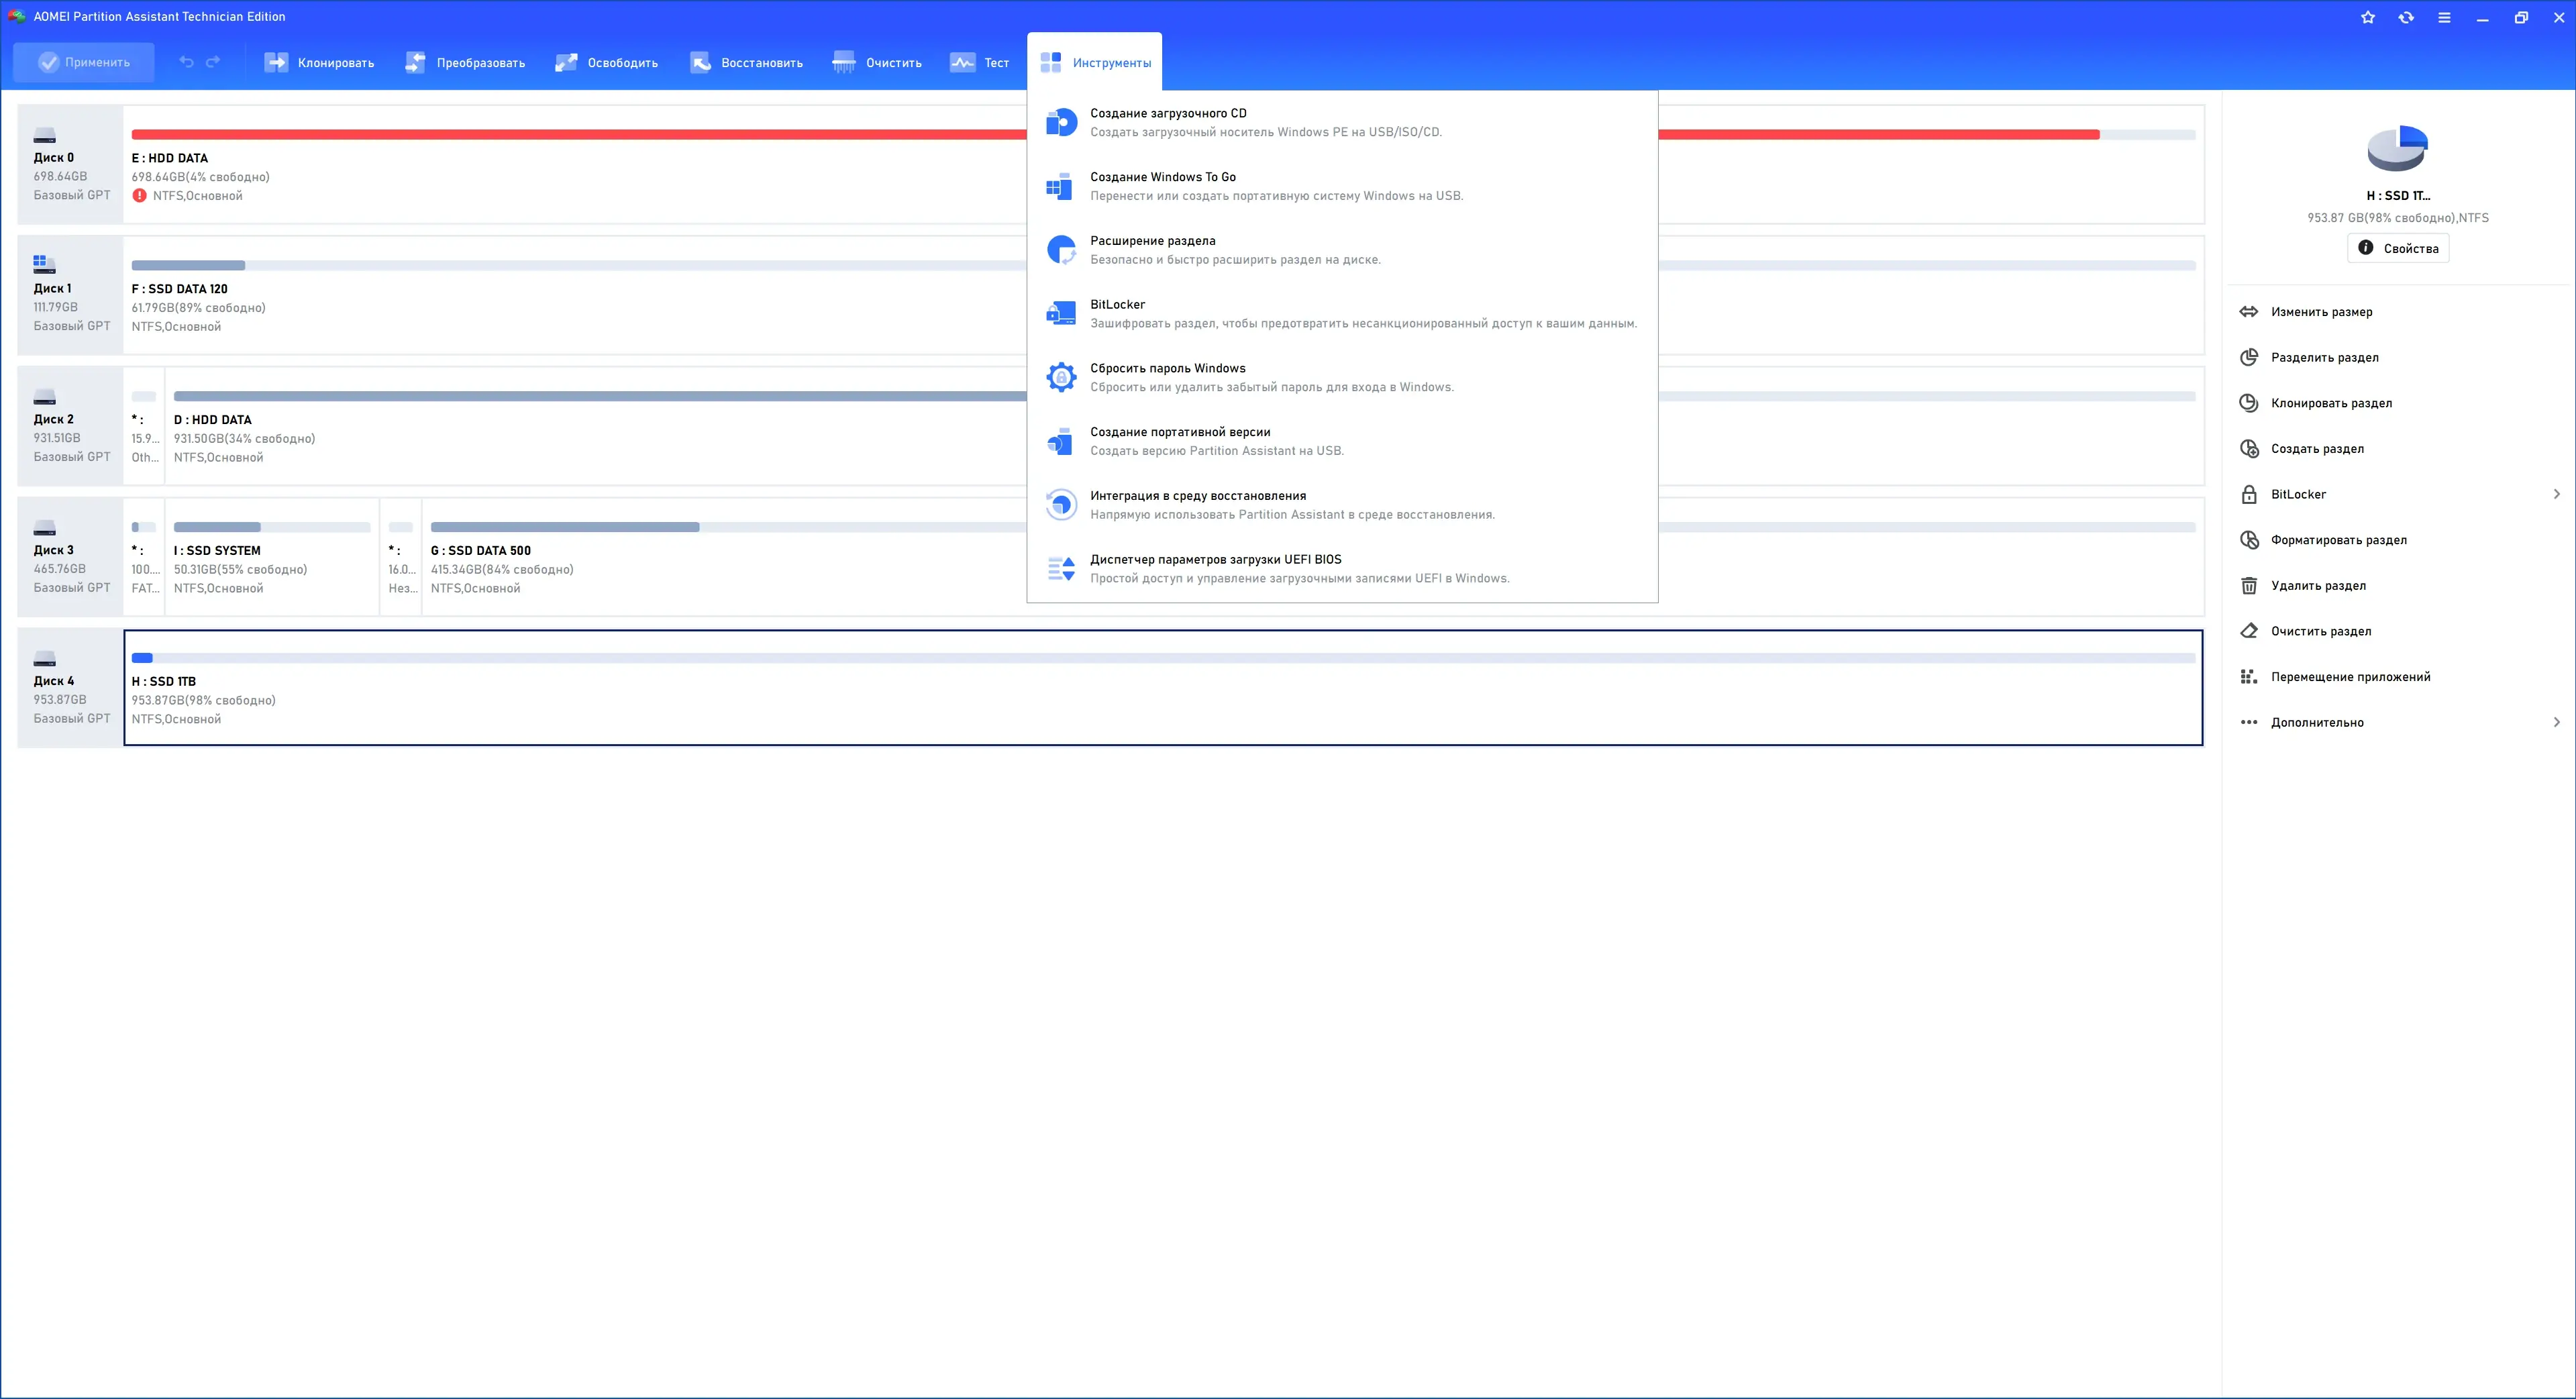2576x1399 pixels.
Task: Click the Clone (Клонировать) toolbar icon
Action: click(275, 62)
